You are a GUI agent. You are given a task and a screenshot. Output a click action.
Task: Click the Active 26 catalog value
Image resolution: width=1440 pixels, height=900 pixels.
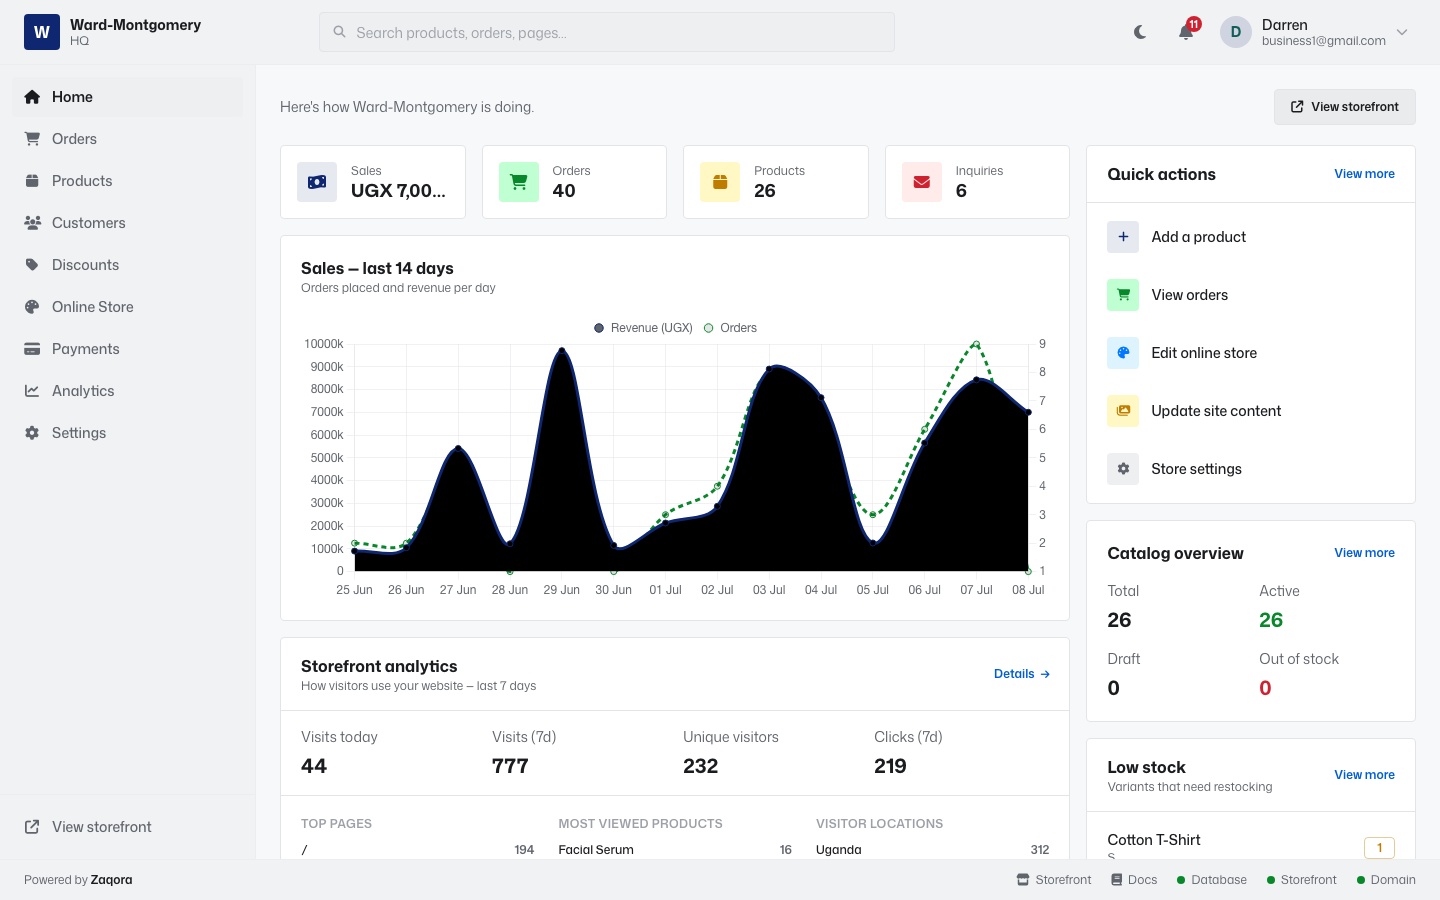[x=1270, y=620]
